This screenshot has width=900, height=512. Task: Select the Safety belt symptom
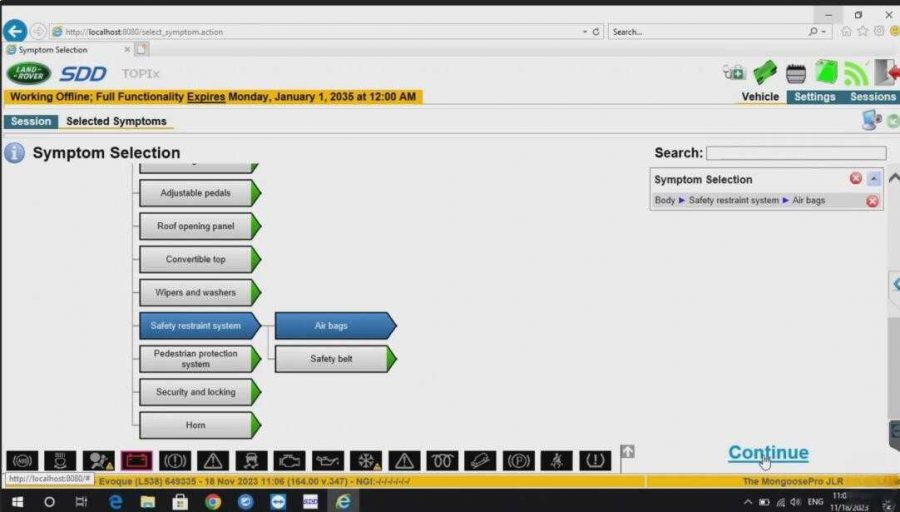331,359
